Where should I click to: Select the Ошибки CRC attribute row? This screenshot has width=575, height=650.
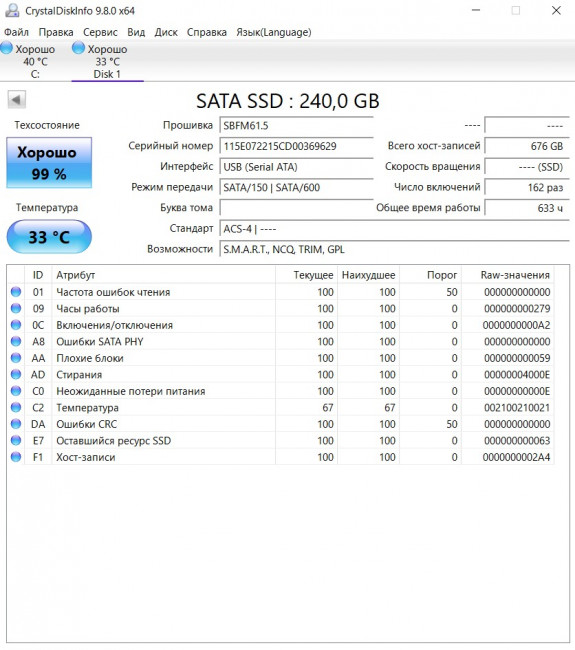click(x=281, y=424)
